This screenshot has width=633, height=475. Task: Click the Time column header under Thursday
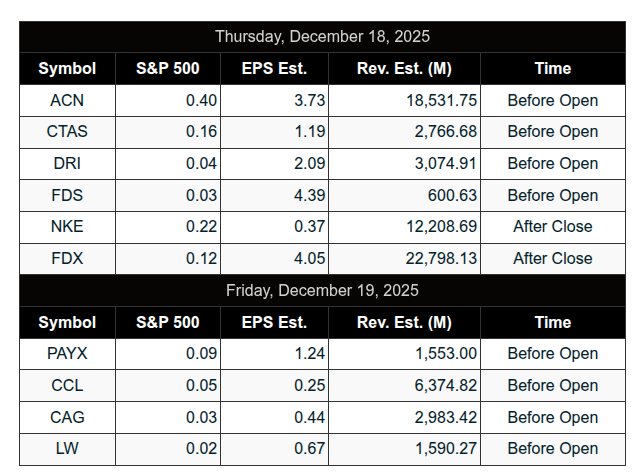coord(552,69)
